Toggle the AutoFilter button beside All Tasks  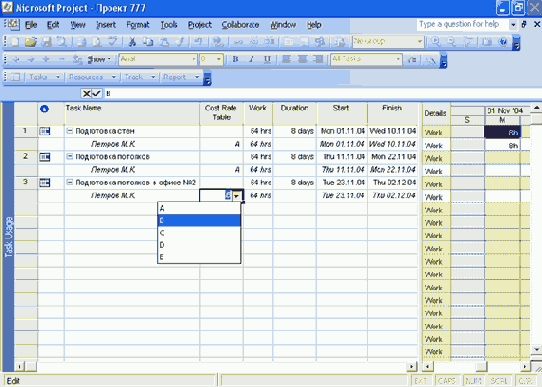pos(412,59)
